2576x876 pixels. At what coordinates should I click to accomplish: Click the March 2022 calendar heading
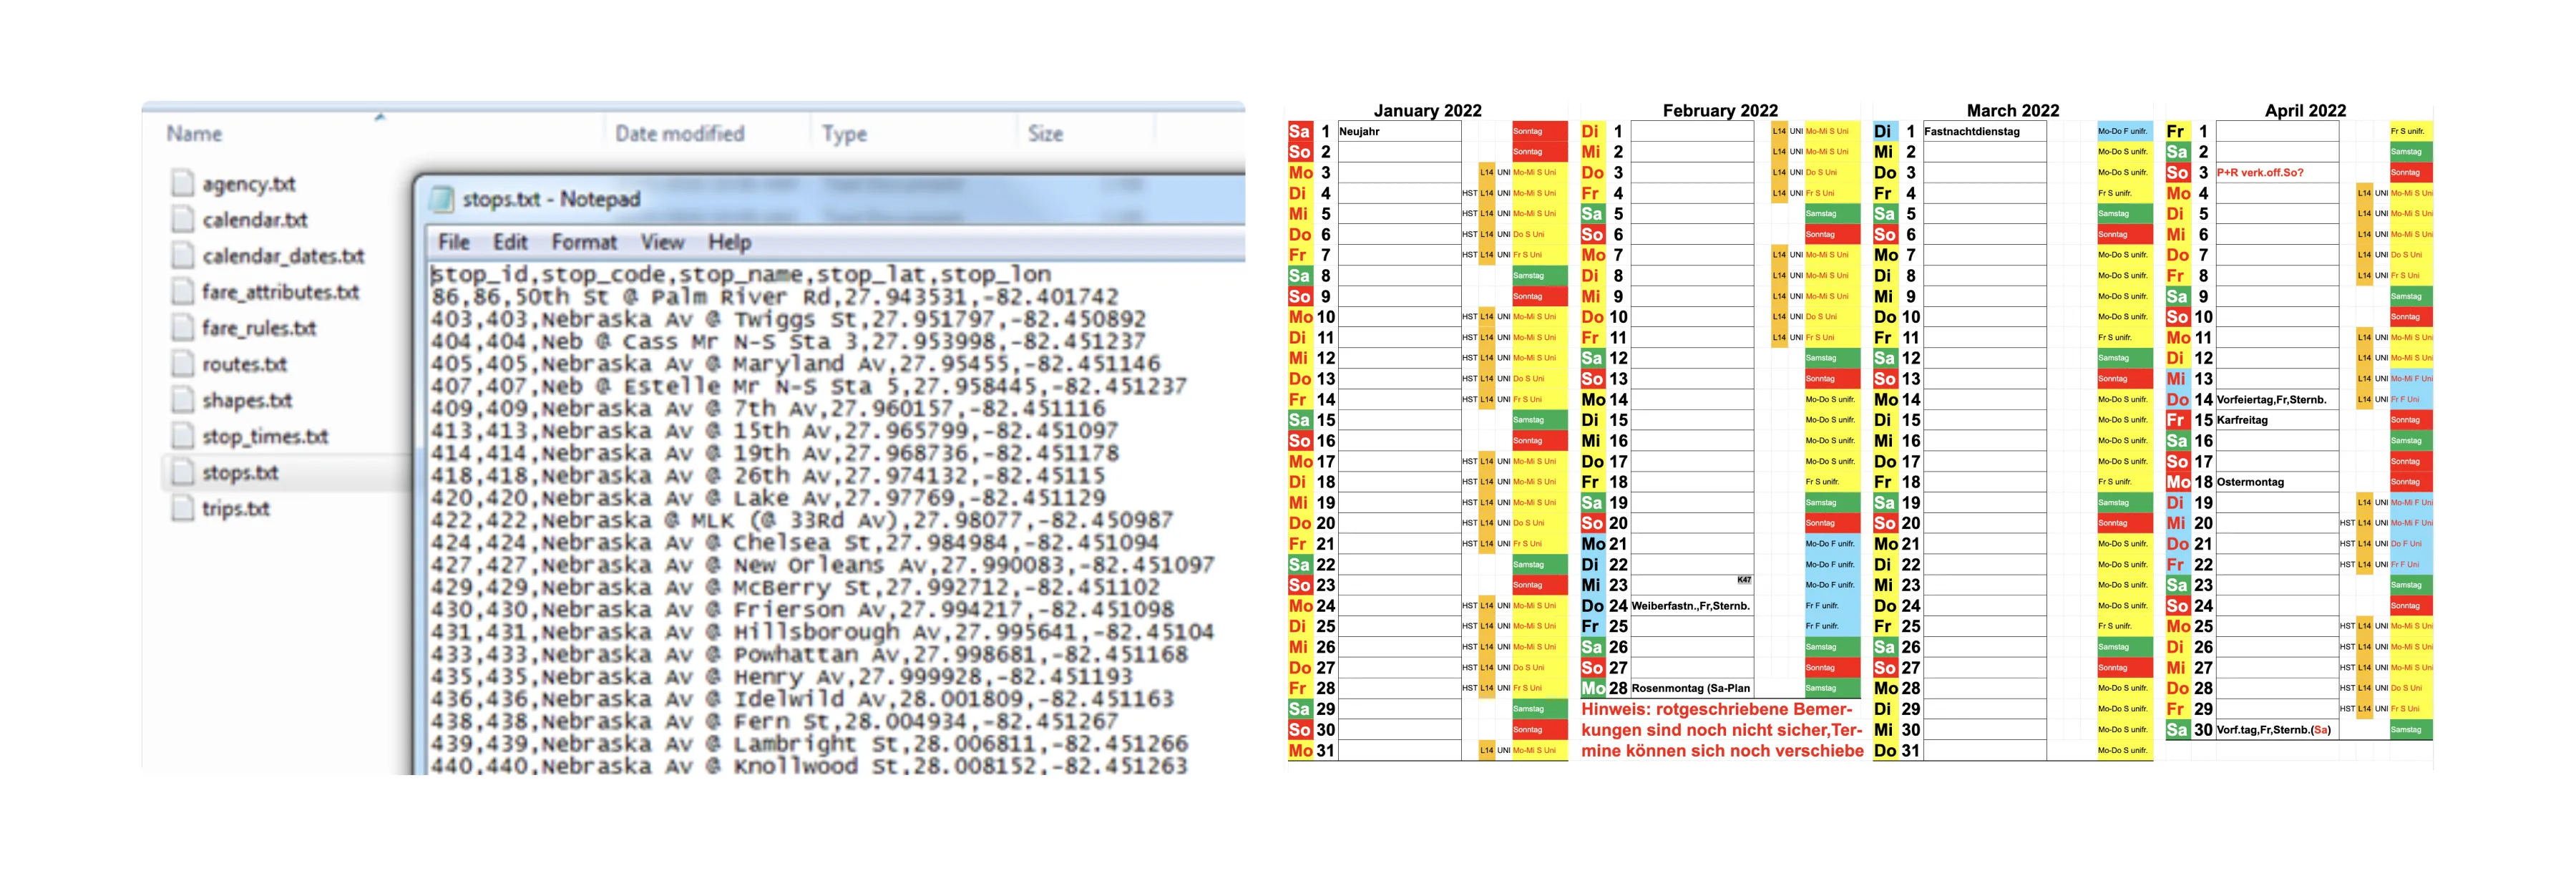click(x=2013, y=110)
